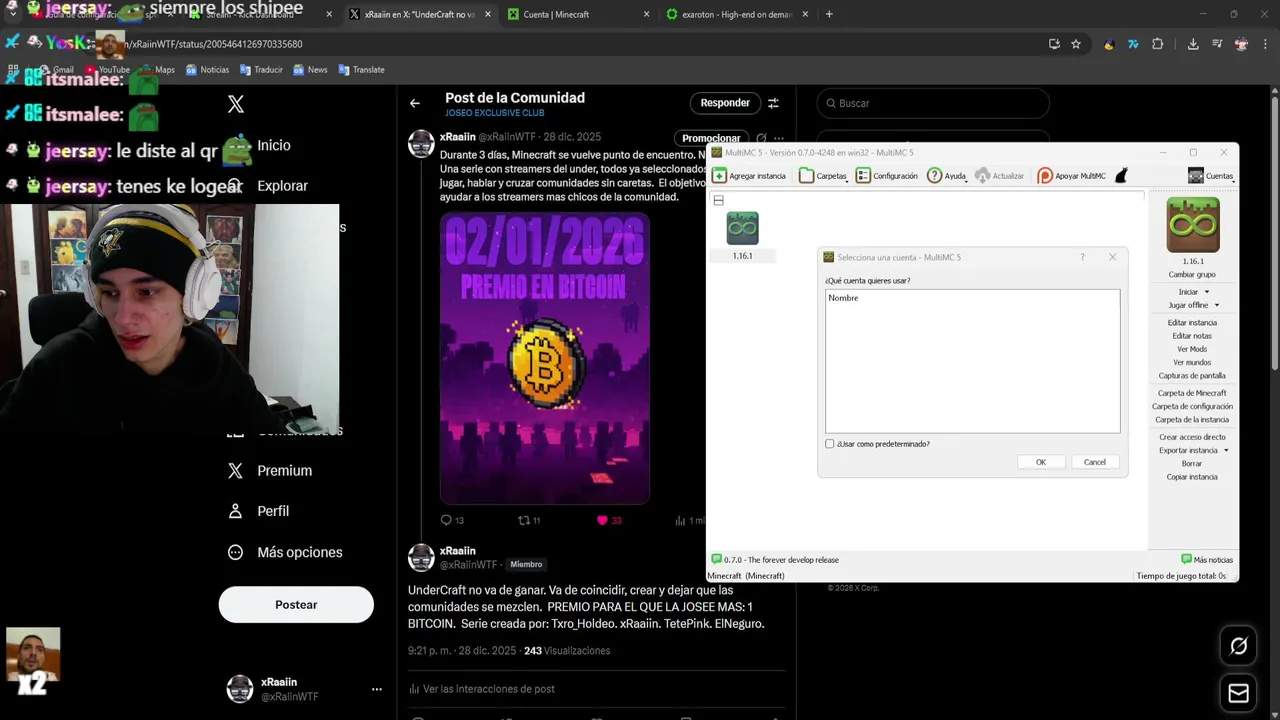1280x720 pixels.
Task: Click Apoyar MultiMC Patreon button
Action: (x=1072, y=176)
